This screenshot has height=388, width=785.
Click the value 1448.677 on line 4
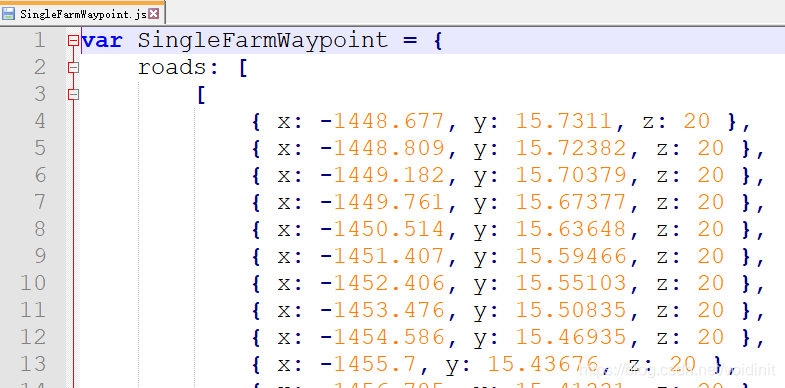pos(389,122)
